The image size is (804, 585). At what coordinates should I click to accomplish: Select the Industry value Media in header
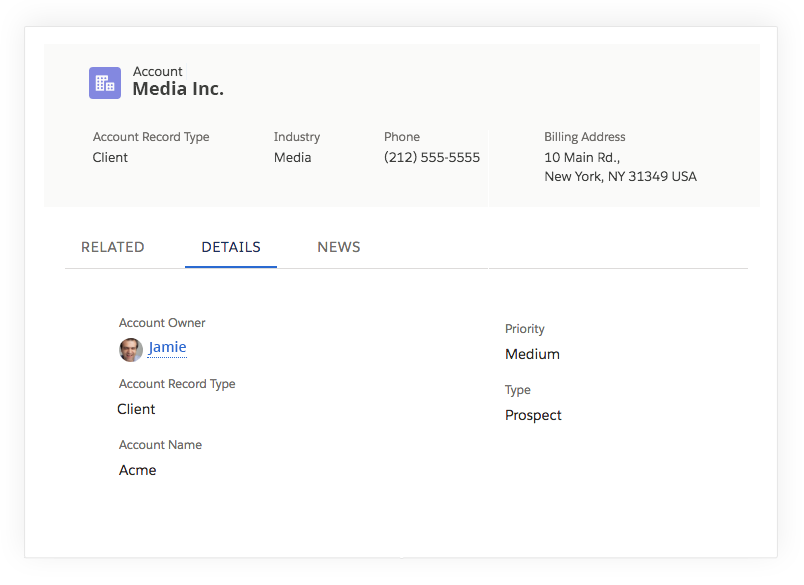point(292,157)
